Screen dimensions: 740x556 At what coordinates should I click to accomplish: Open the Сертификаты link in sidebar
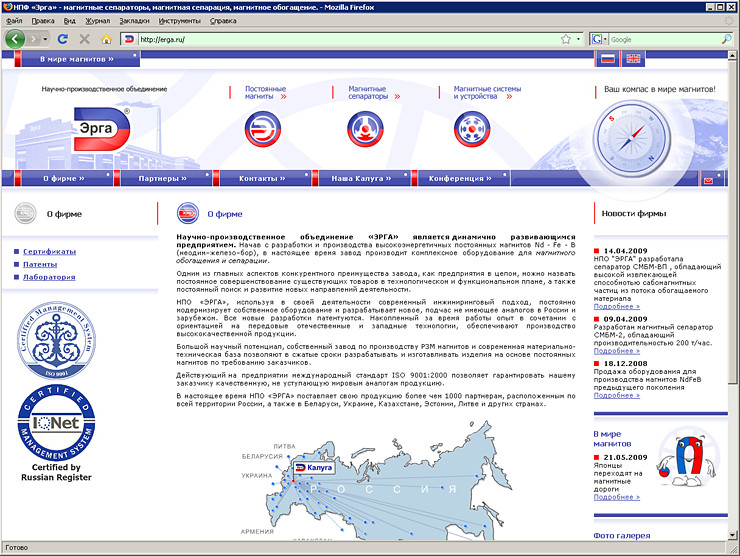click(x=50, y=251)
